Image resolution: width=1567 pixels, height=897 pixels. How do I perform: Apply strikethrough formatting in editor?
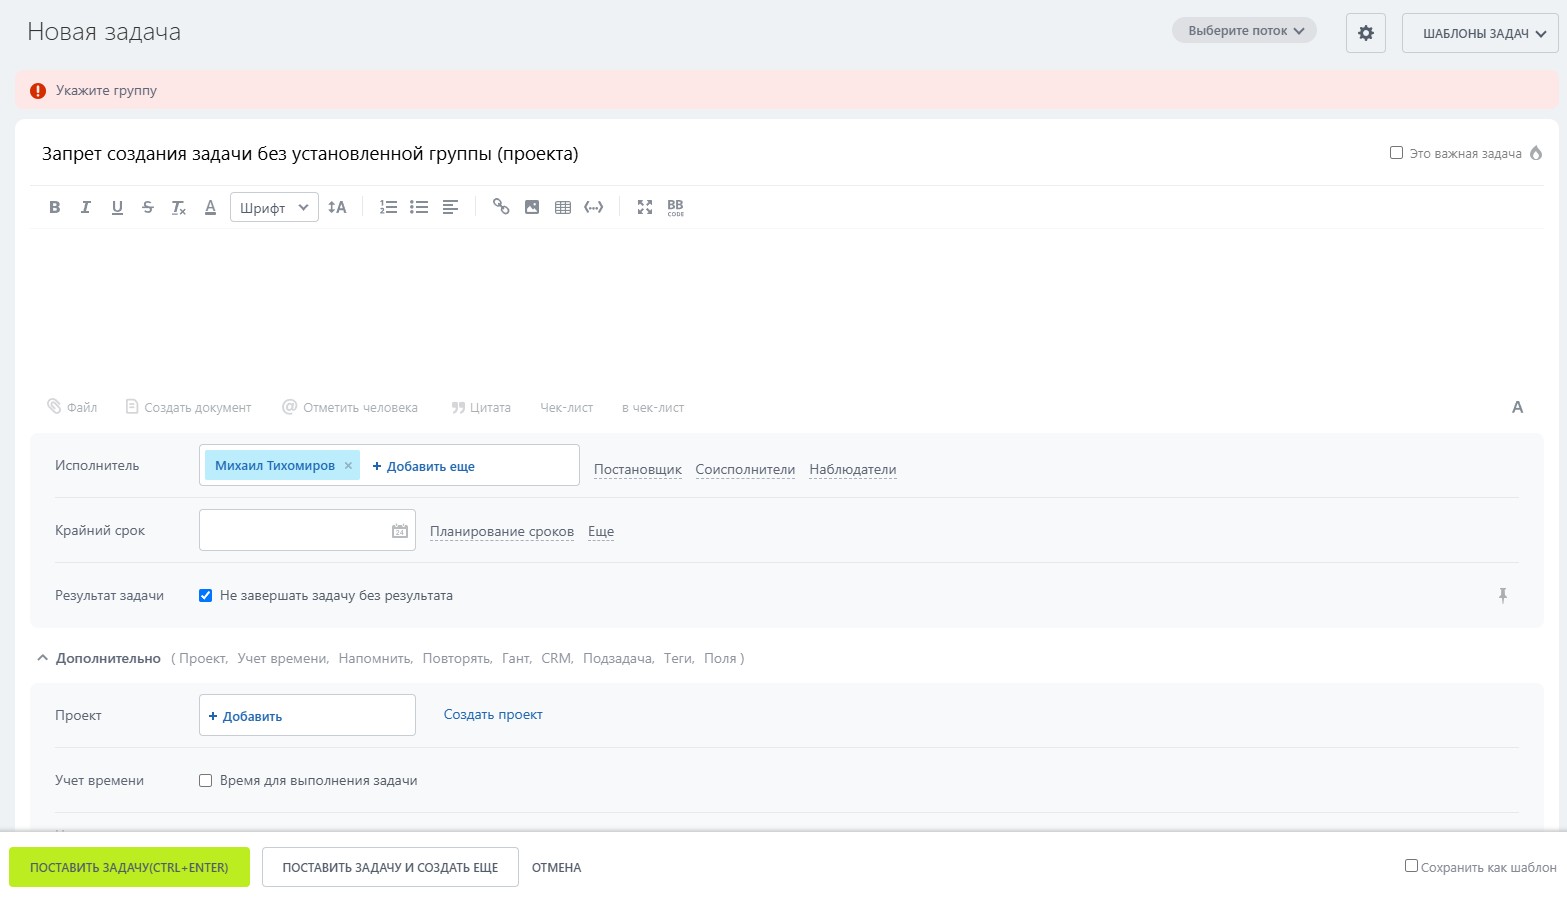click(x=148, y=207)
